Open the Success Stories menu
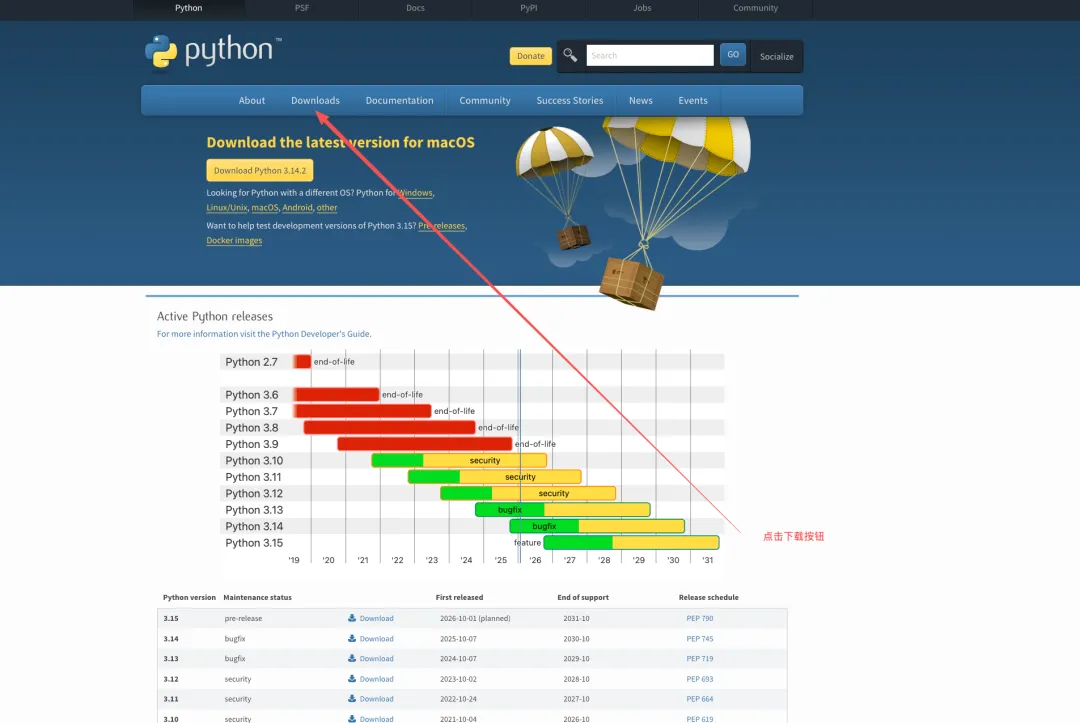The width and height of the screenshot is (1080, 723). (x=570, y=101)
